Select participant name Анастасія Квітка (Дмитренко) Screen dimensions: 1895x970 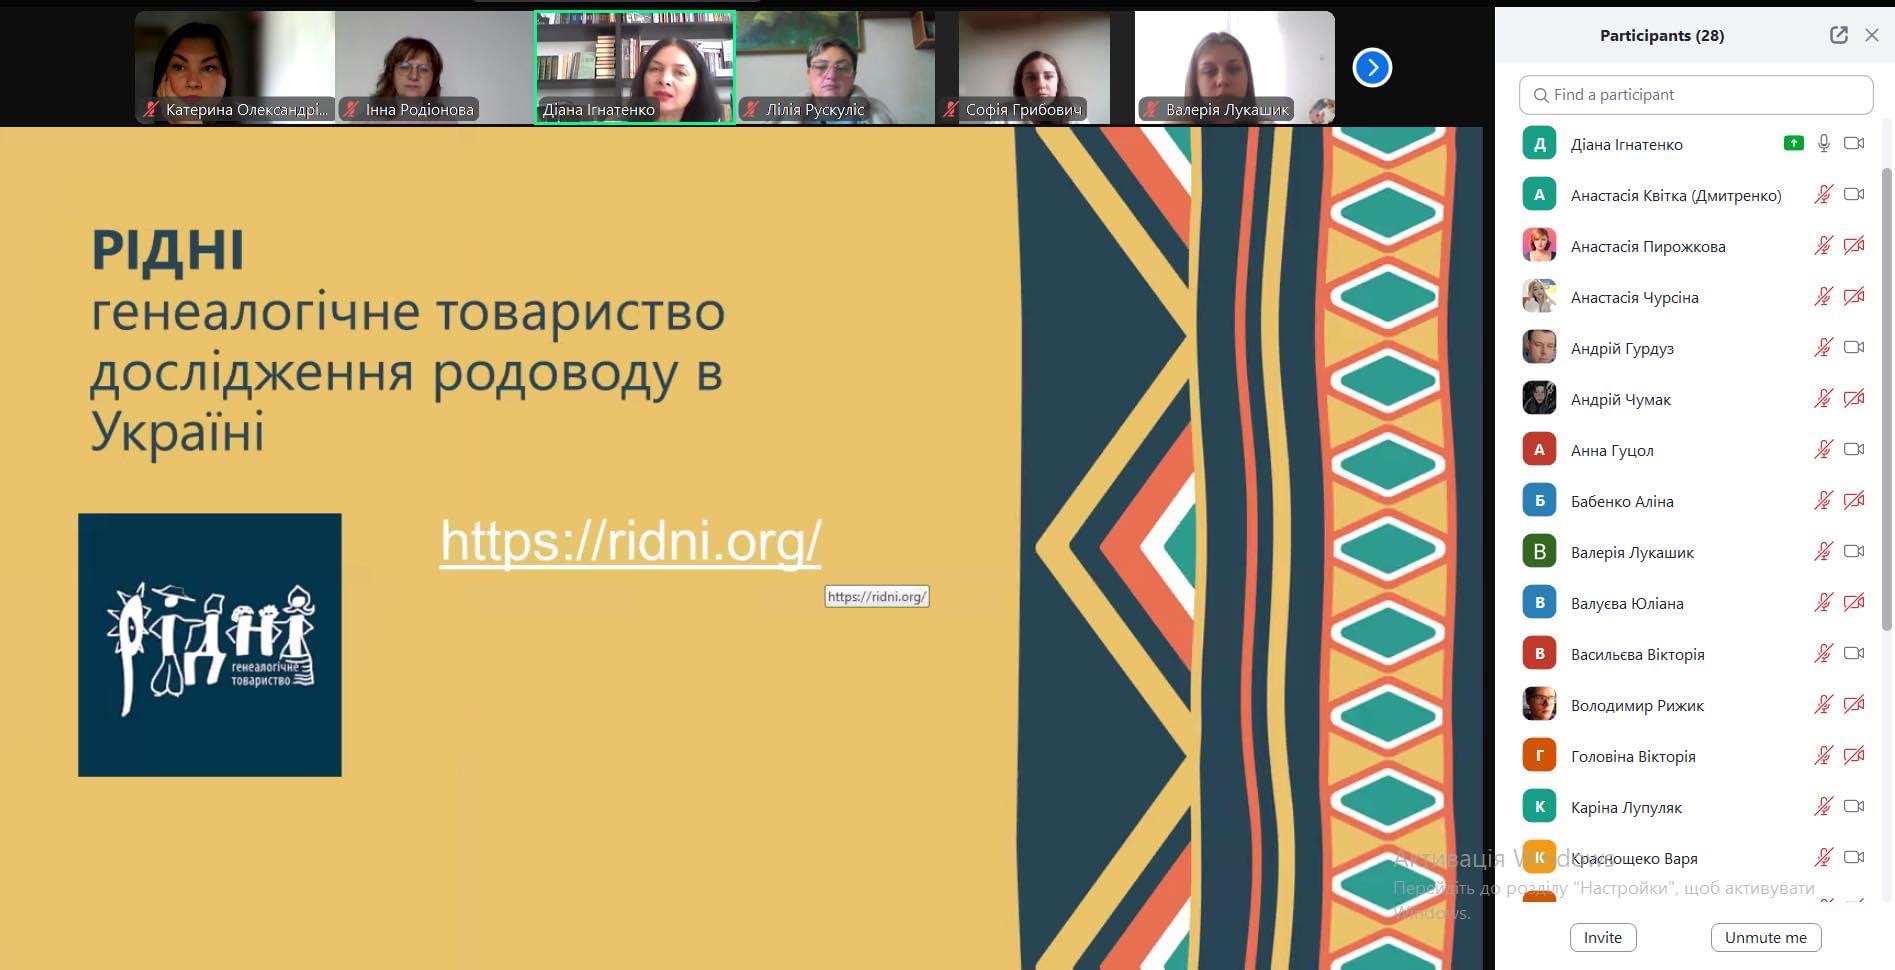coord(1676,195)
